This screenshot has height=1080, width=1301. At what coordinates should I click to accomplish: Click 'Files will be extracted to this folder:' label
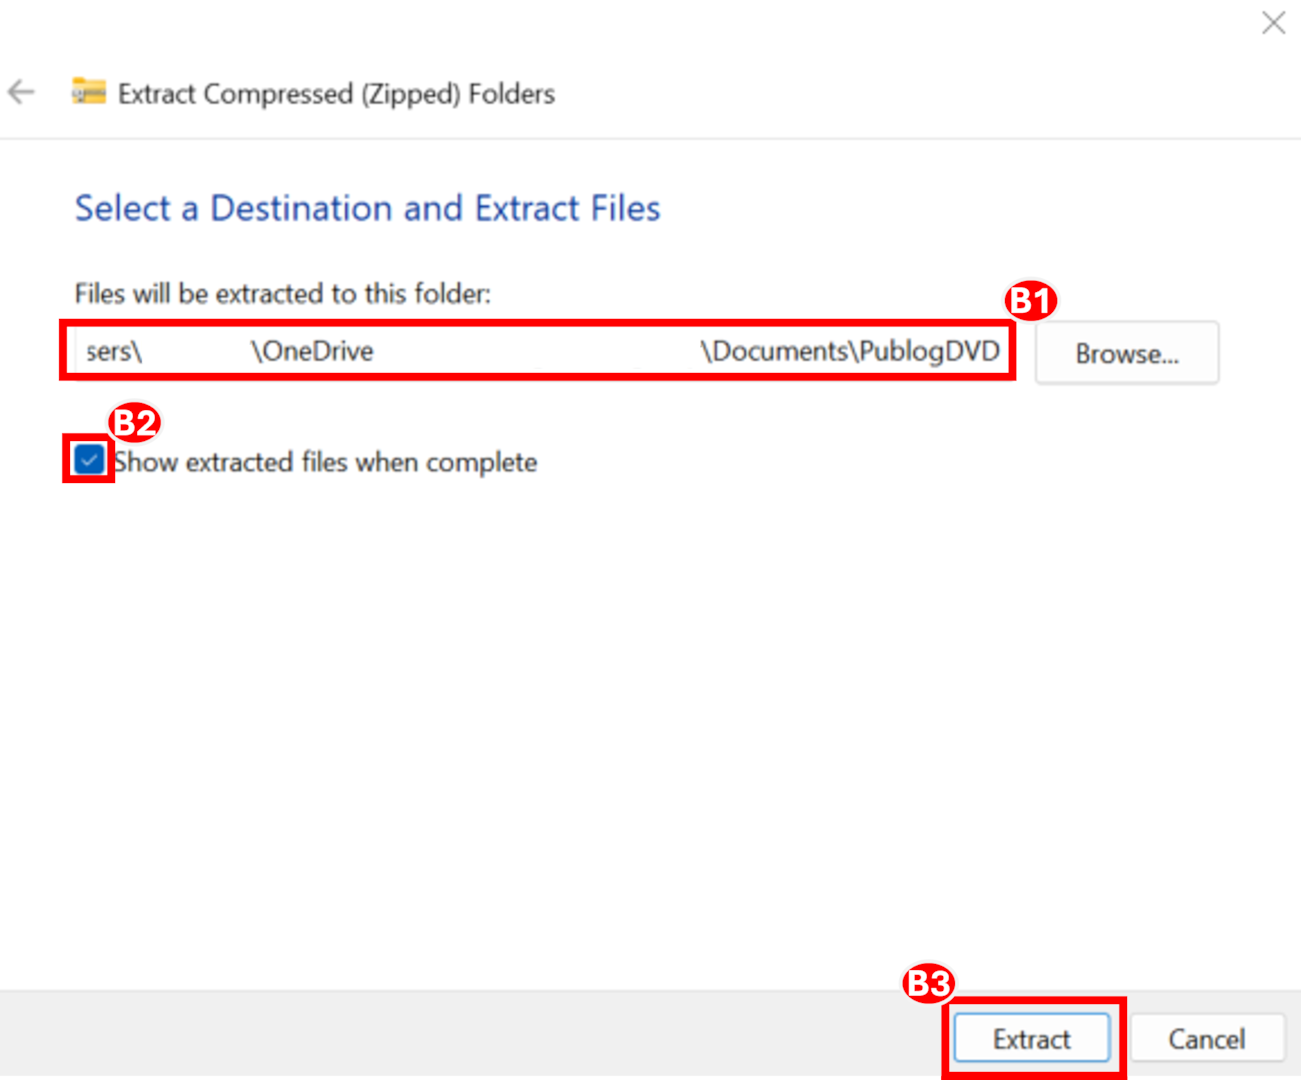(283, 293)
